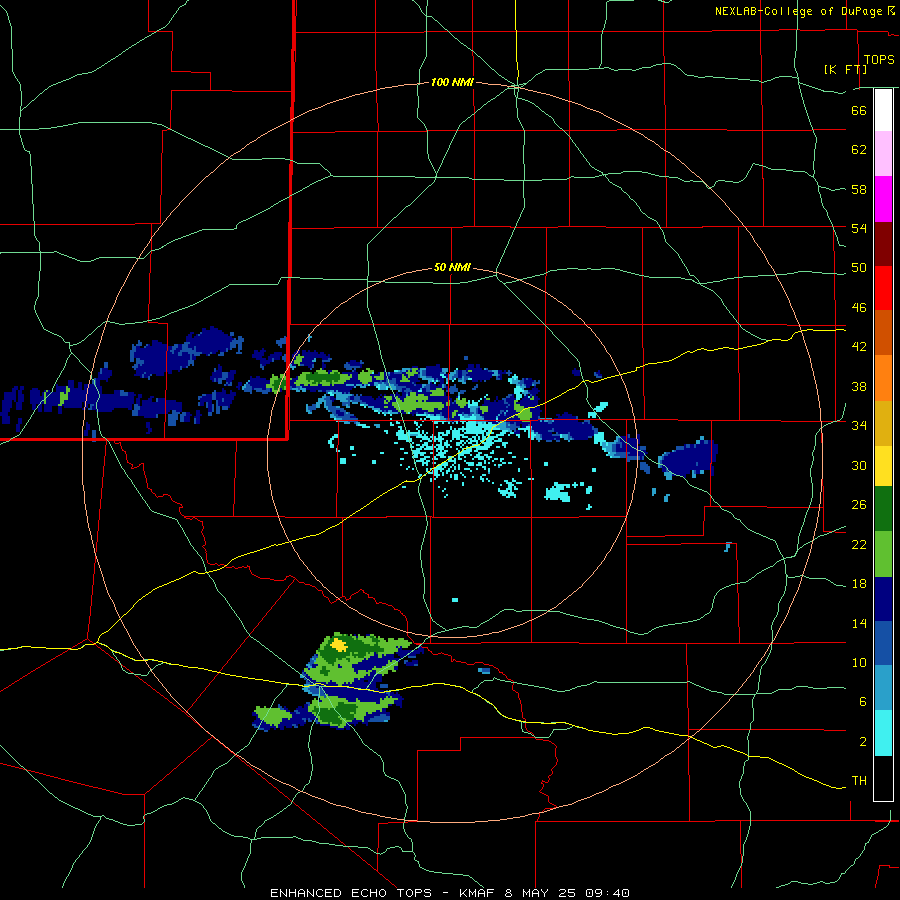
Task: Click the '14' legend value
Action: [859, 623]
